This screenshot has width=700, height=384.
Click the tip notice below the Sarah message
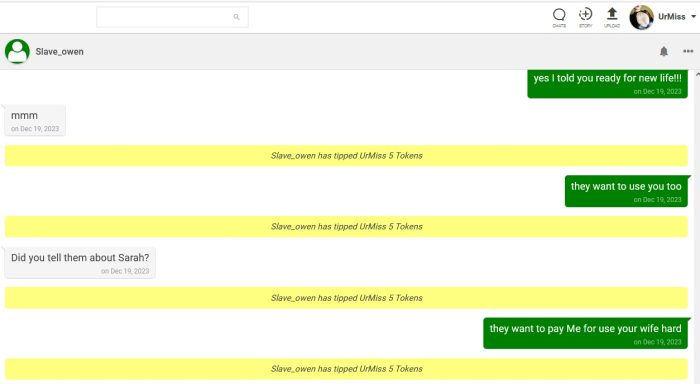[346, 298]
